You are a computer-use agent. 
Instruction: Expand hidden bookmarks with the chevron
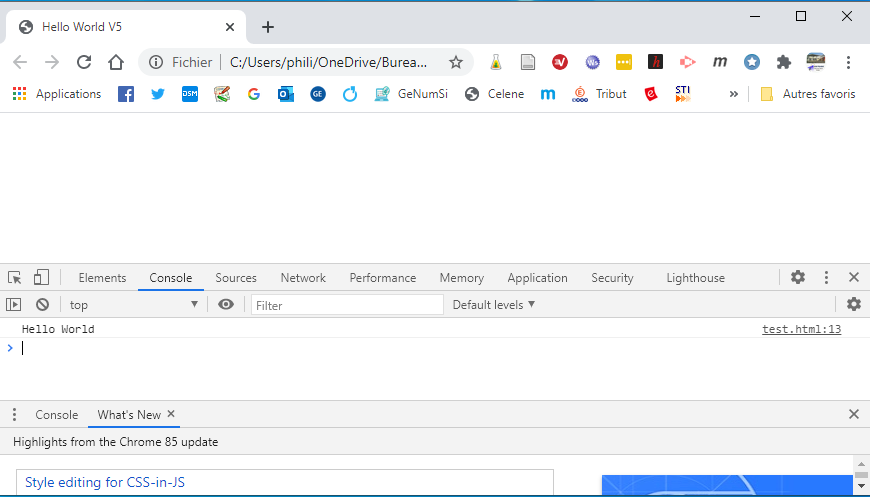tap(733, 94)
